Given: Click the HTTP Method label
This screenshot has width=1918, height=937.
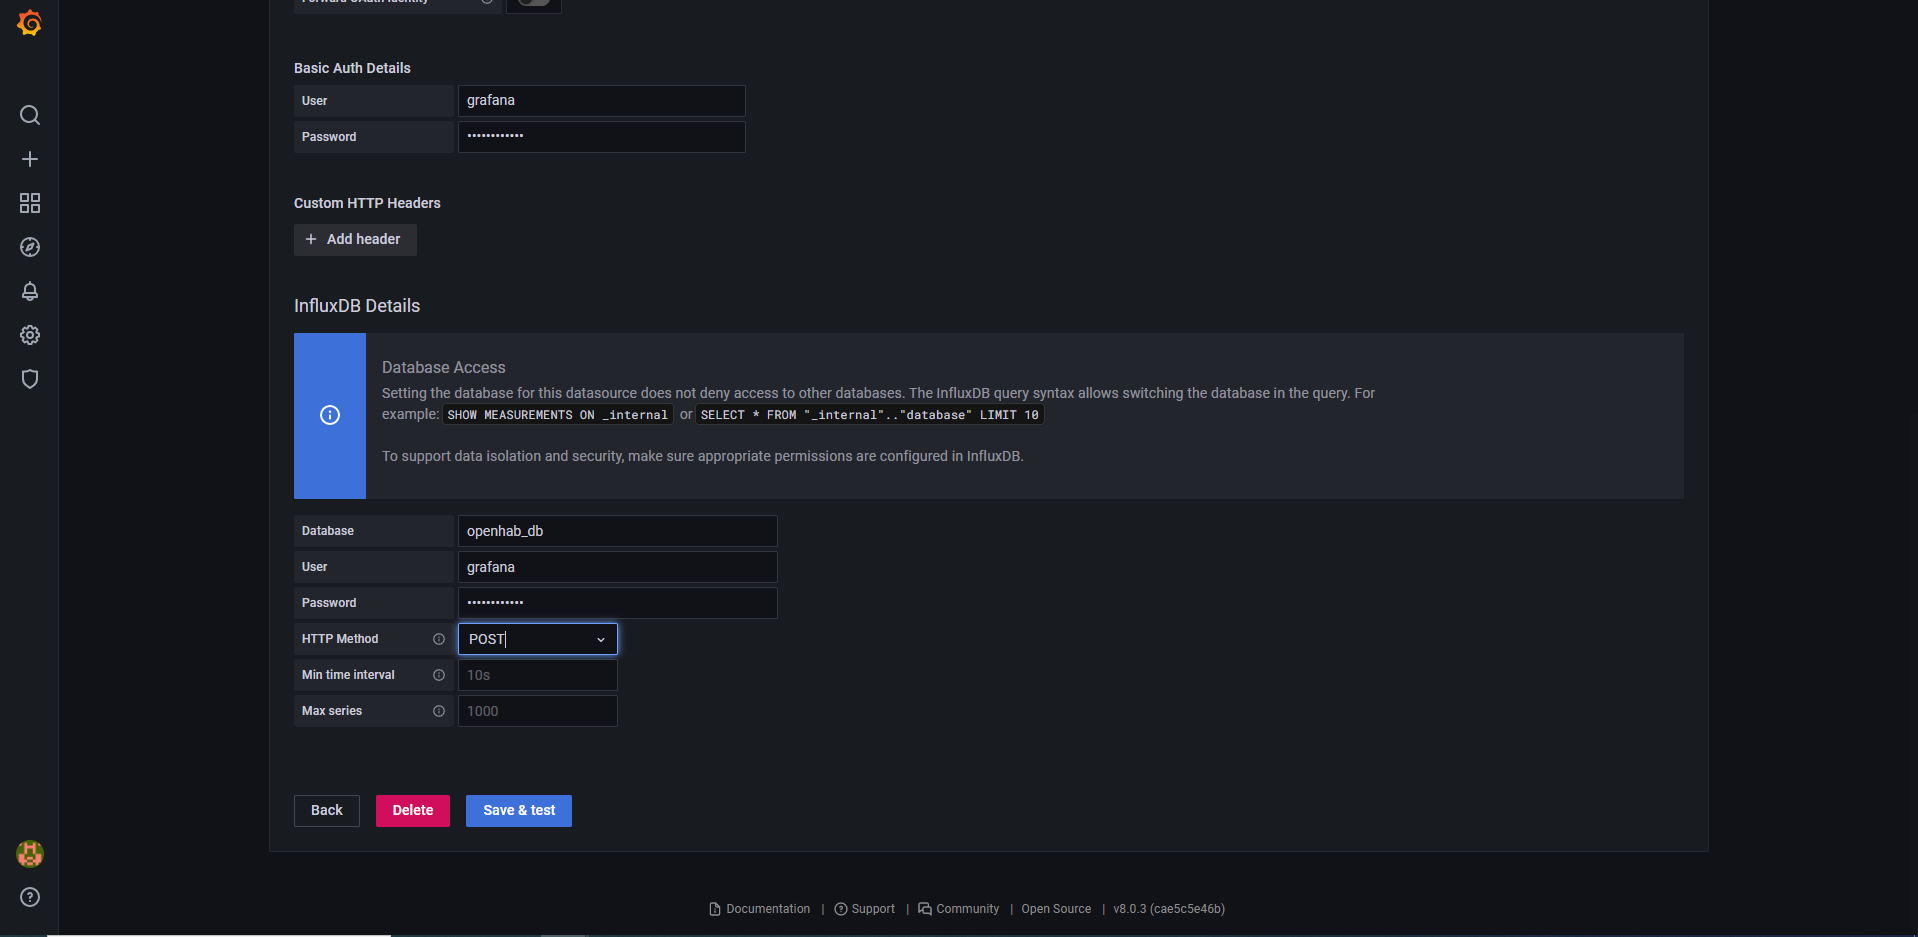Looking at the screenshot, I should click(x=340, y=639).
